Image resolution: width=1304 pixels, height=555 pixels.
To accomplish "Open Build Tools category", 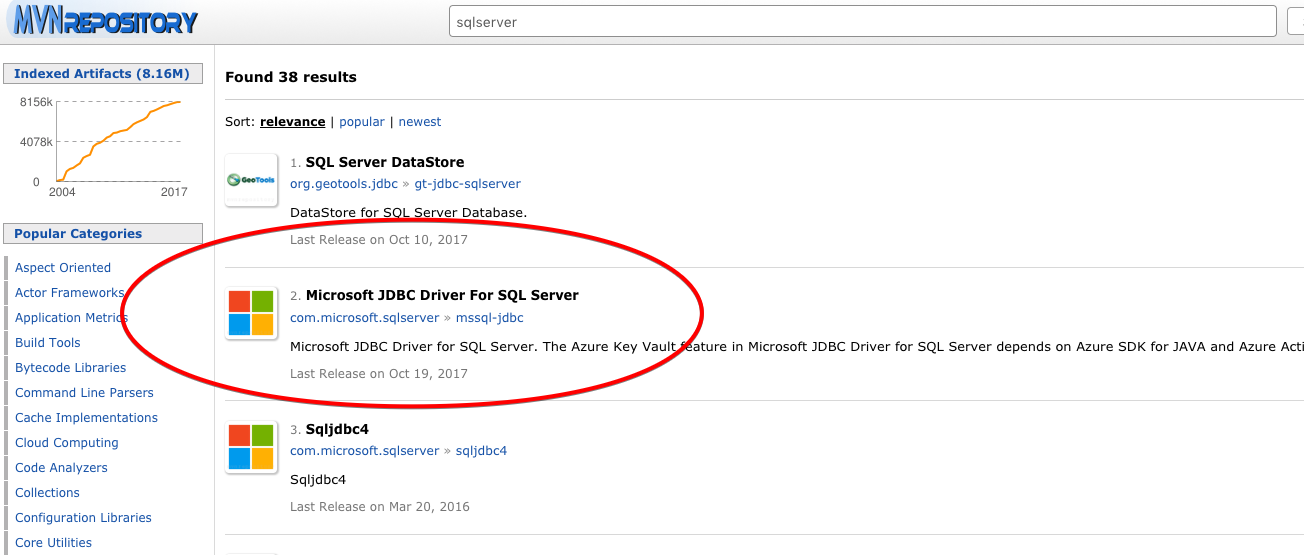I will pos(48,343).
